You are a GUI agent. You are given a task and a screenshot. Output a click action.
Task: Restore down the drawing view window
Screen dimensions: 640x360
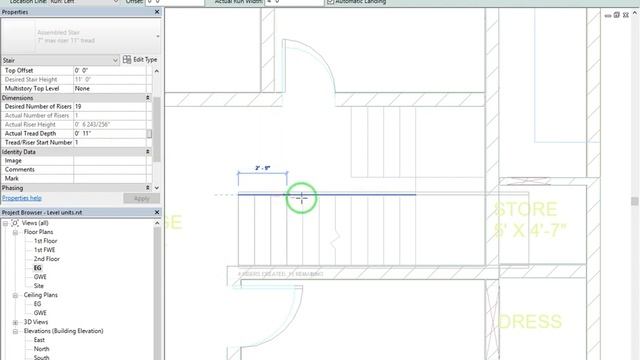coord(617,15)
